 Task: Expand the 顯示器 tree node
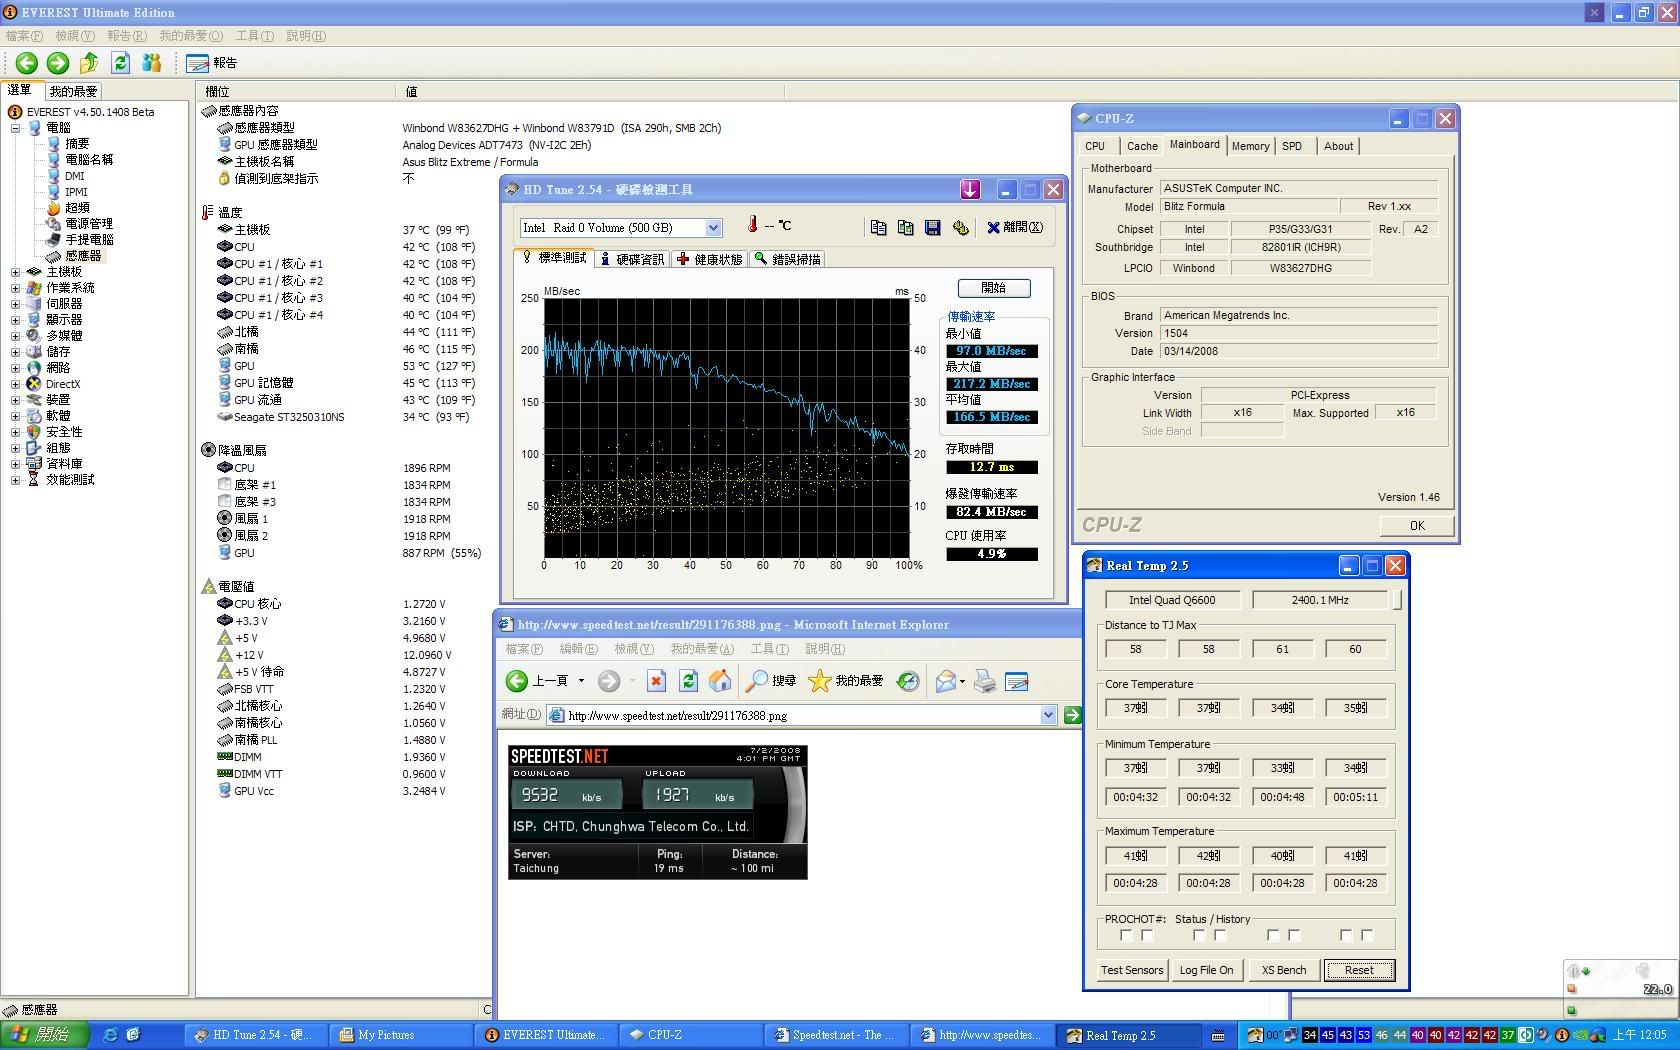[x=15, y=320]
